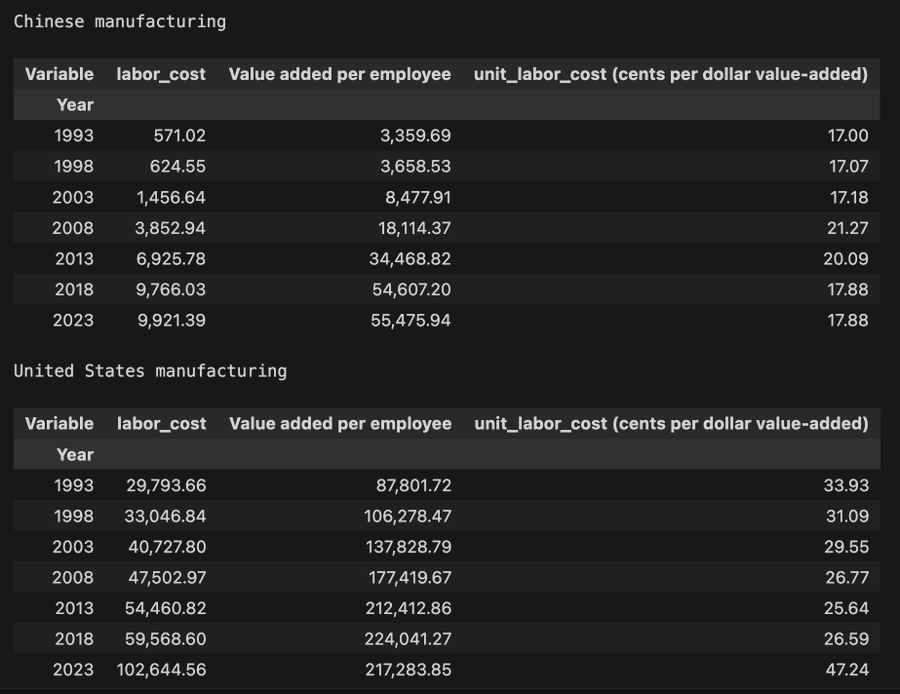
Task: Click unit labor cost value 25.64
Action: tap(847, 608)
